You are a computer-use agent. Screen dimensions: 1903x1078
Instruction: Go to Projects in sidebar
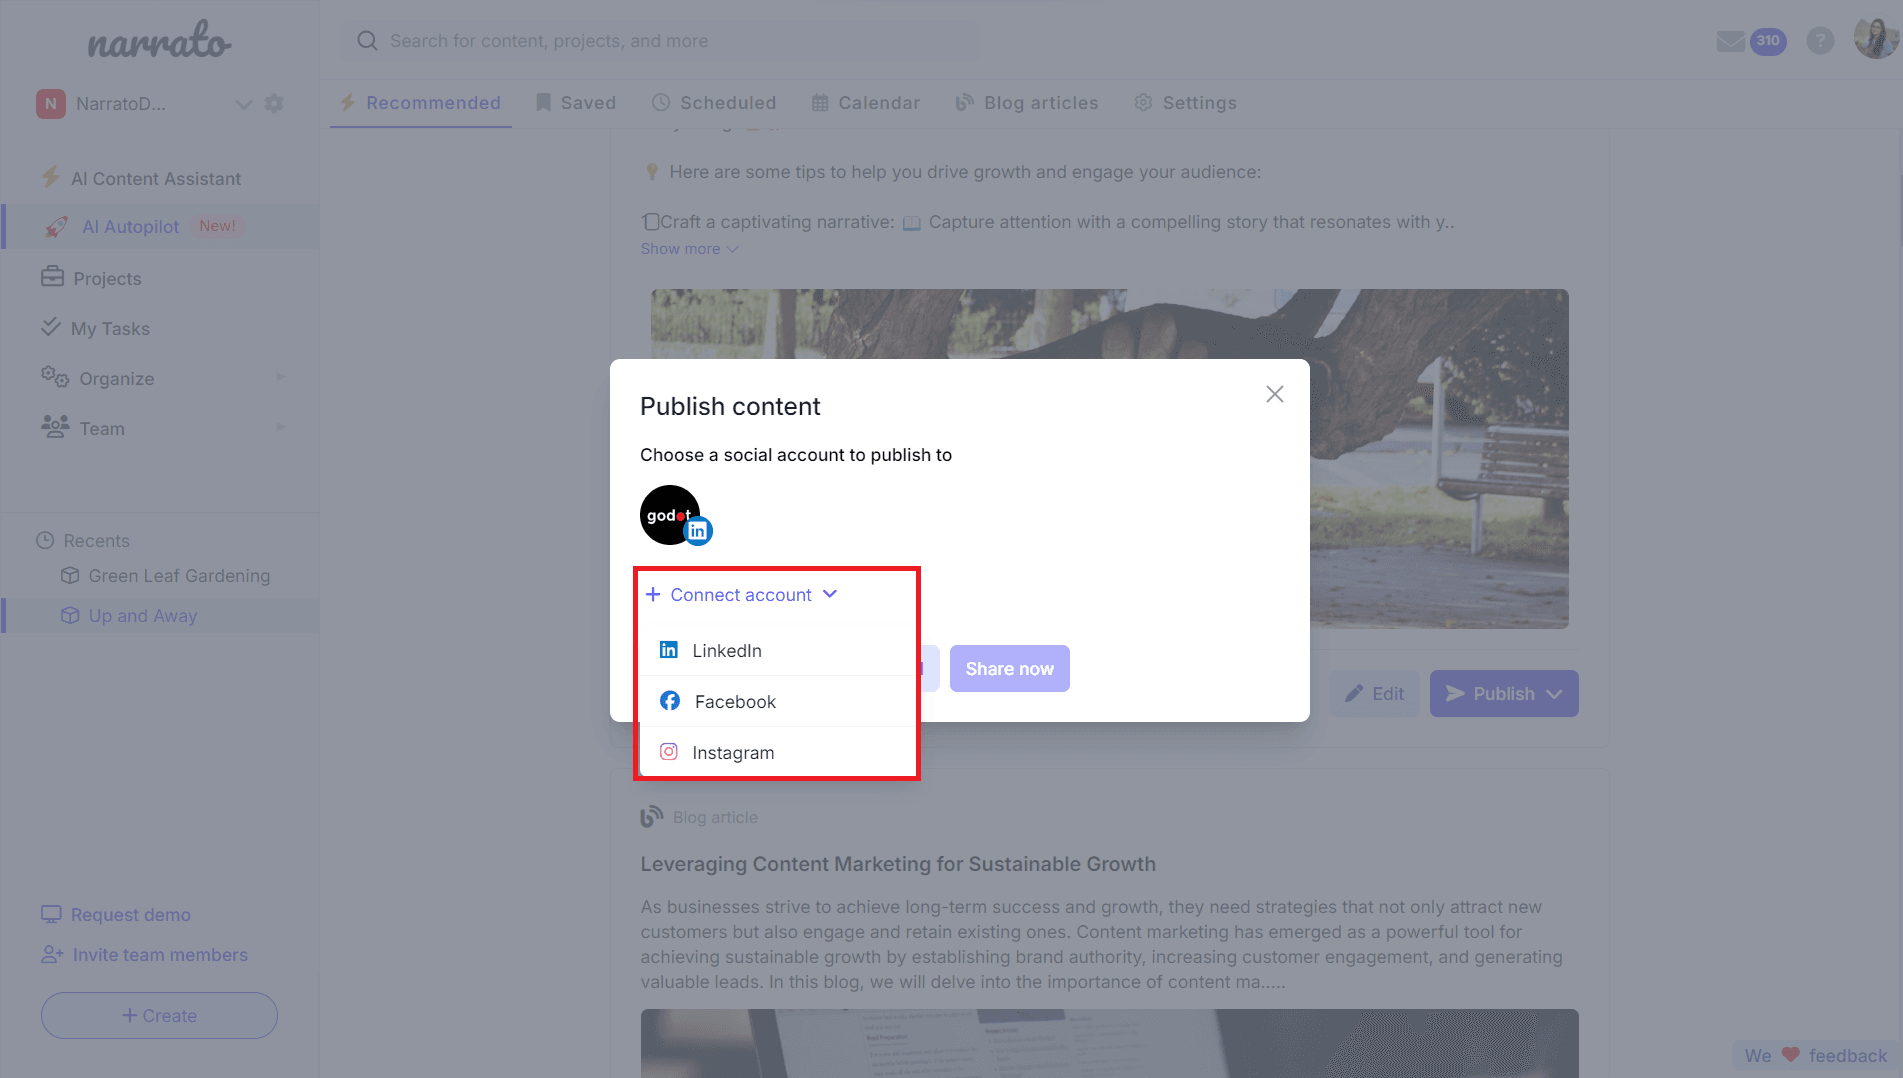coord(107,279)
